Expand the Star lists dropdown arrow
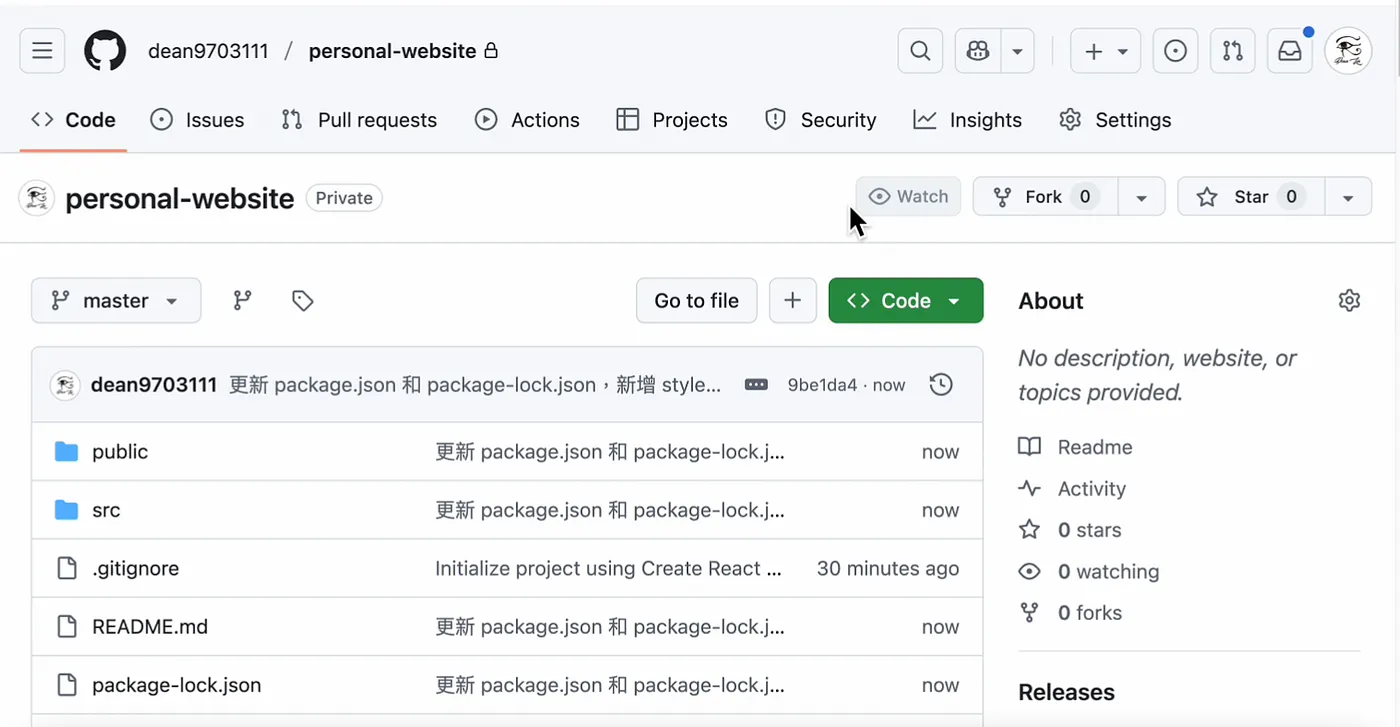The image size is (1400, 727). click(1348, 197)
